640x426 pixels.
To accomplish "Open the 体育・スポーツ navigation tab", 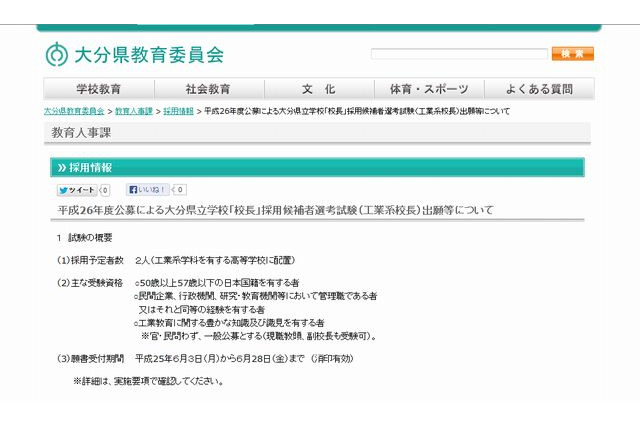I will (x=429, y=89).
